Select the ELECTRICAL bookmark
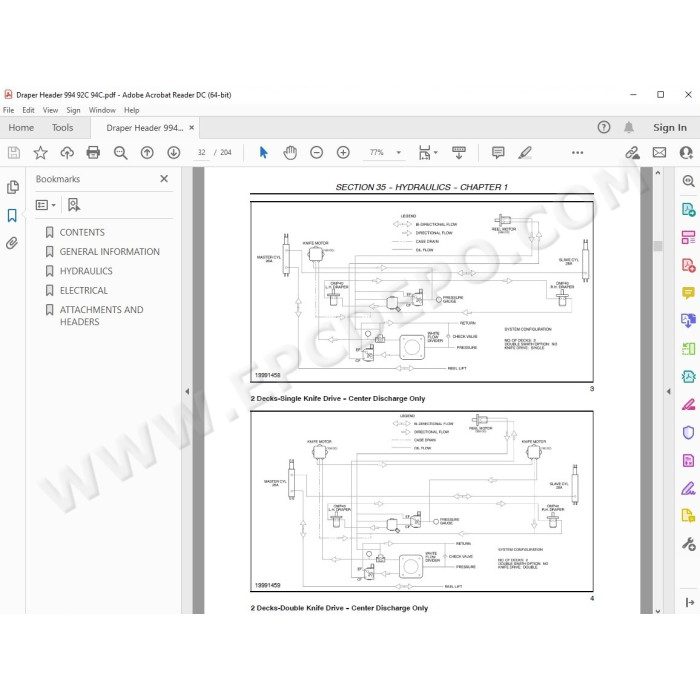 coord(83,291)
